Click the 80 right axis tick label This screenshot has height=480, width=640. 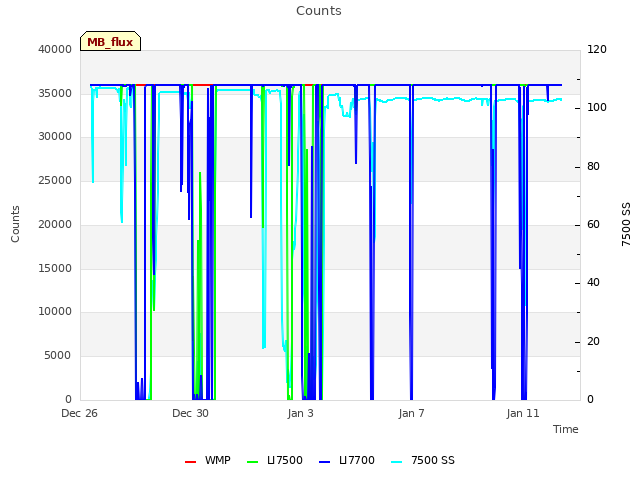pos(593,167)
